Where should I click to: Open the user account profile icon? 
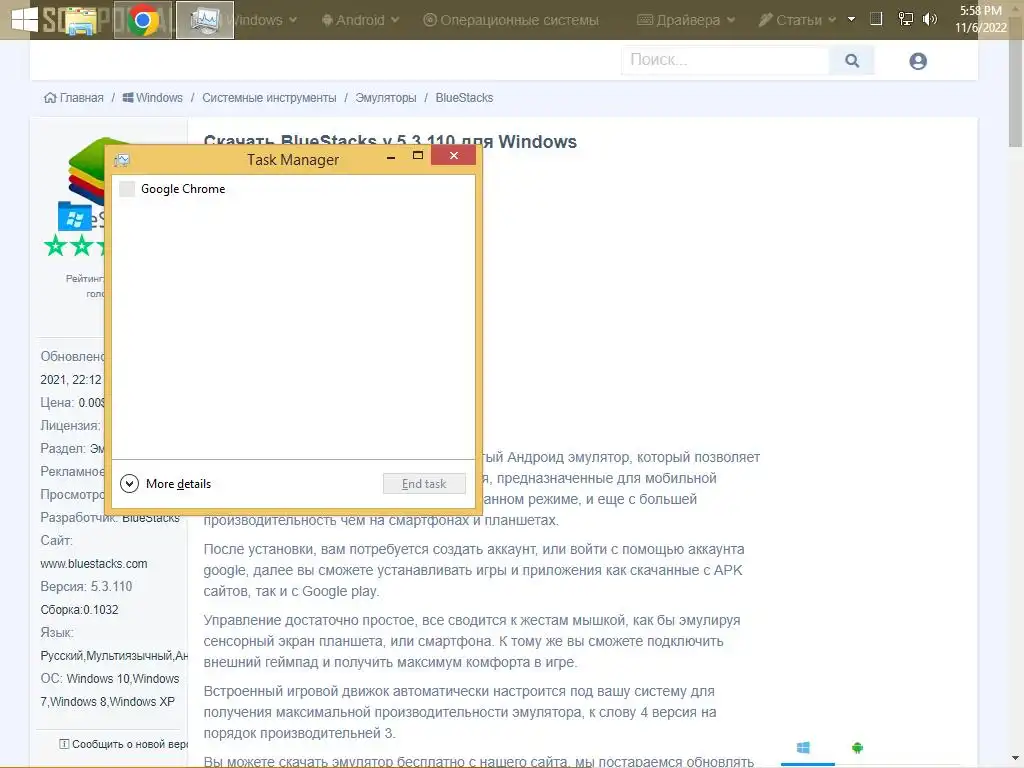918,61
